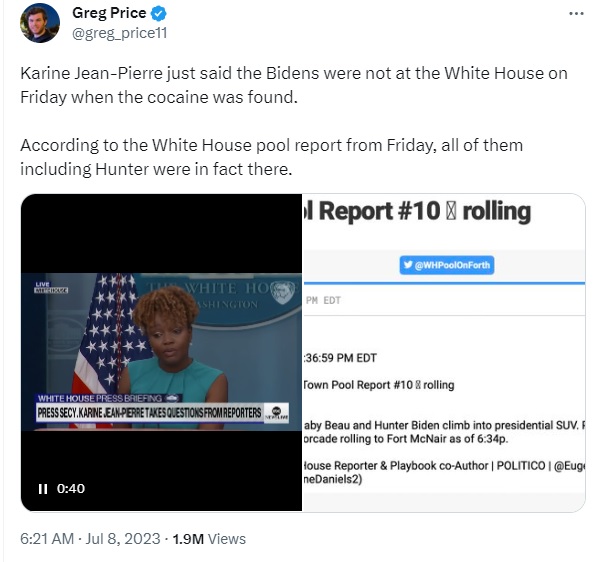This screenshot has width=601, height=562.
Task: Click the 1.9M Views counter
Action: click(209, 539)
